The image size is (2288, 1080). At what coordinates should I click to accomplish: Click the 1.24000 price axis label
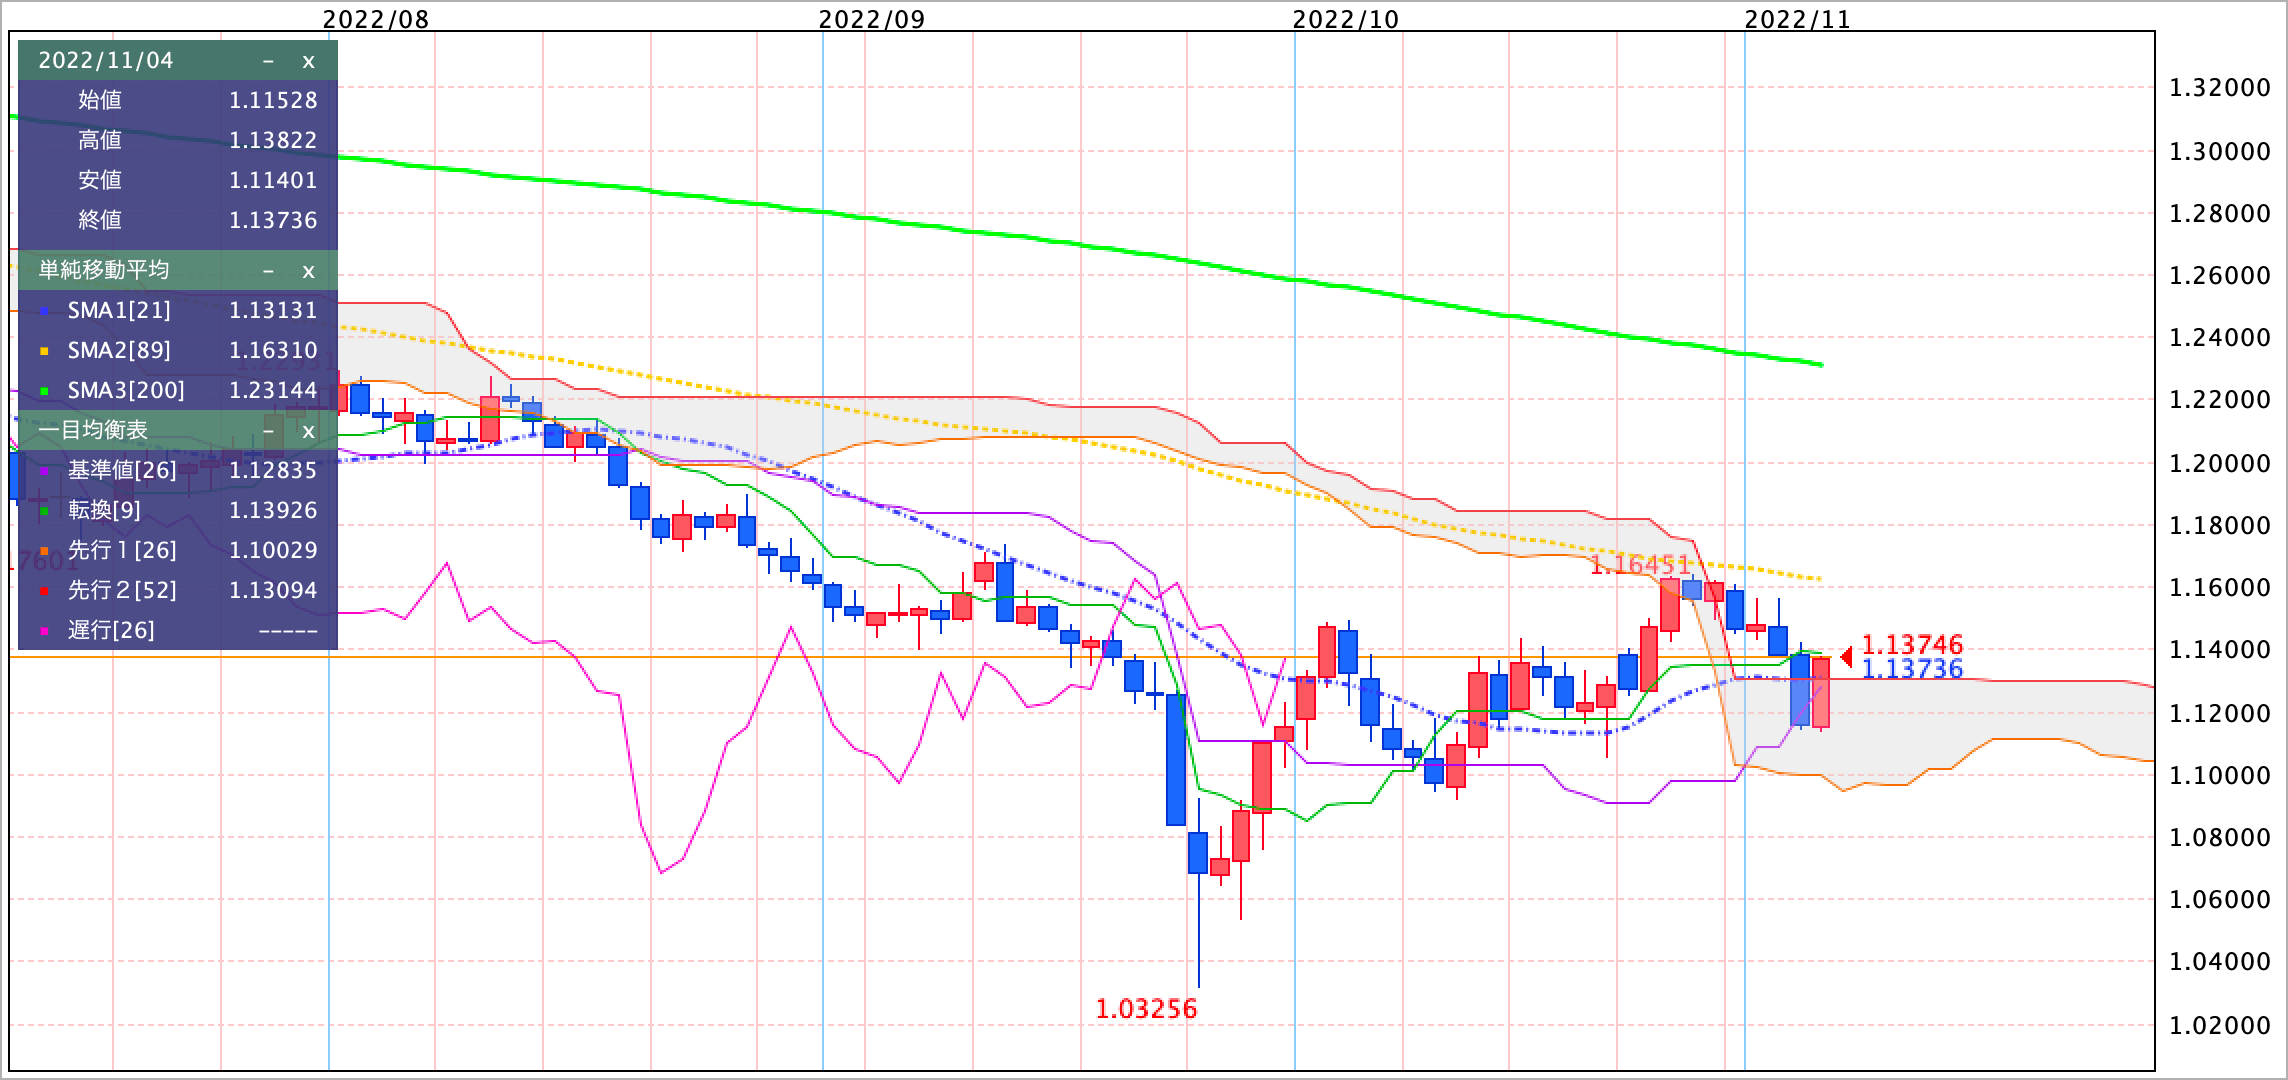pyautogui.click(x=2218, y=338)
